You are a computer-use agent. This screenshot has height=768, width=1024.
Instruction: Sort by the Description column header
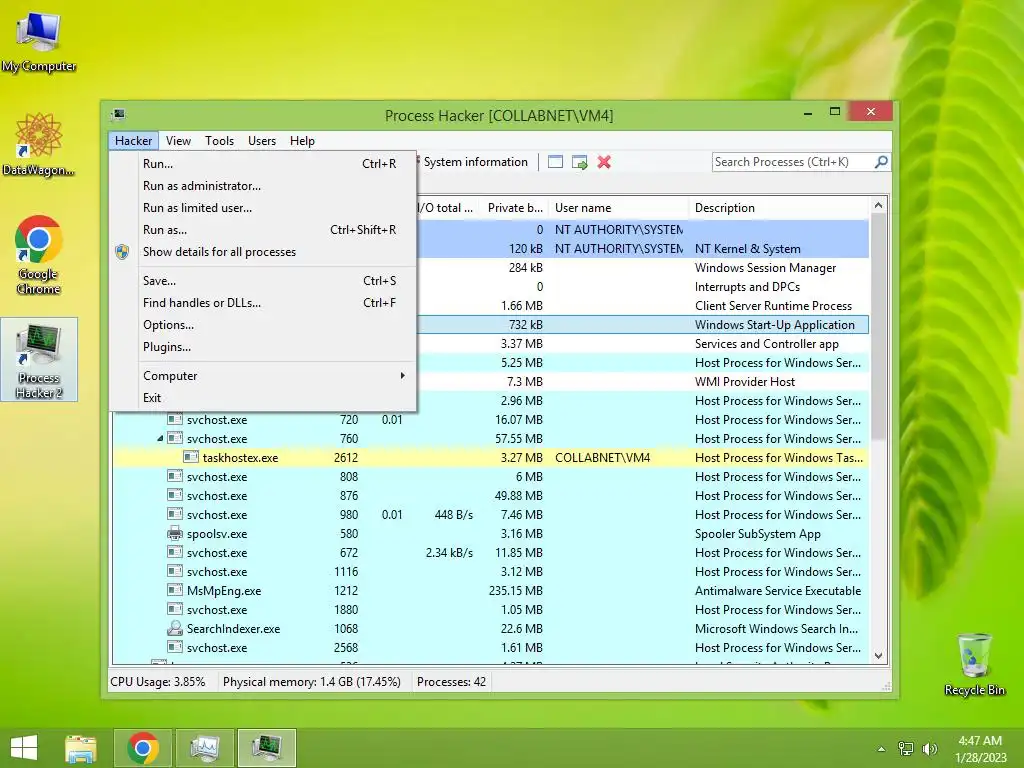click(779, 208)
